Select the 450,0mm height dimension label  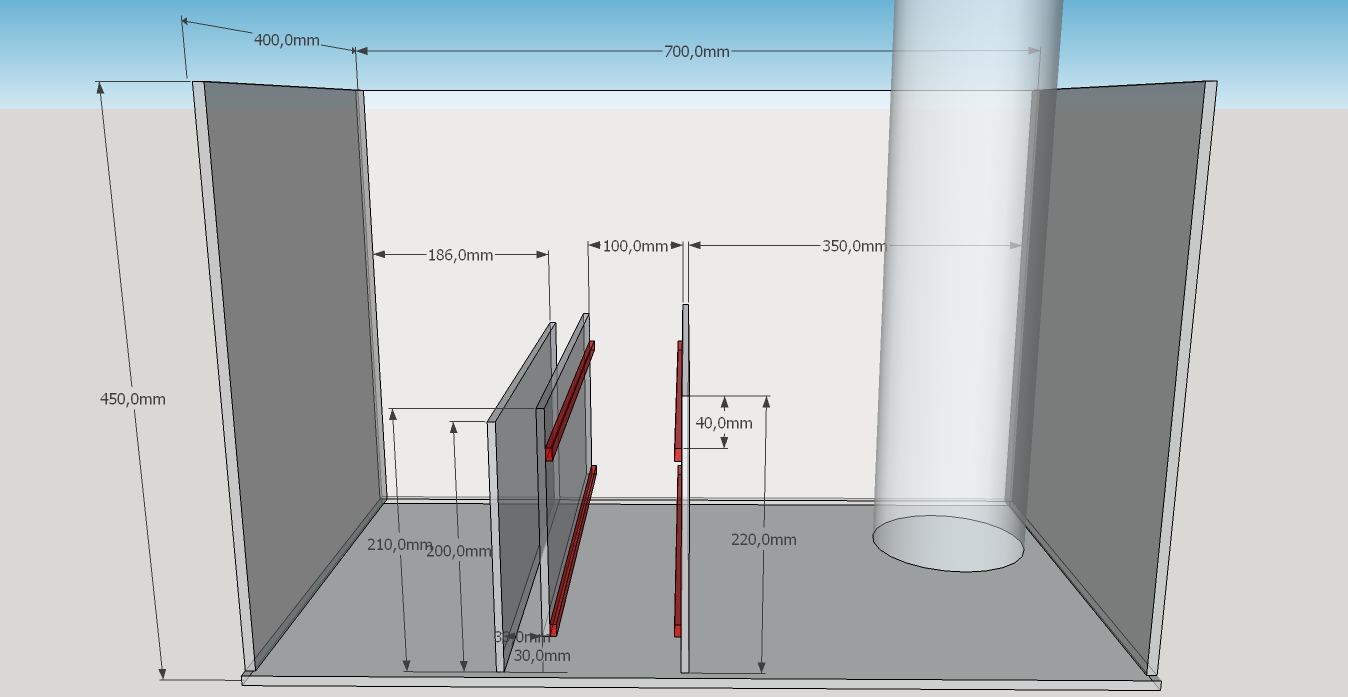click(x=133, y=399)
